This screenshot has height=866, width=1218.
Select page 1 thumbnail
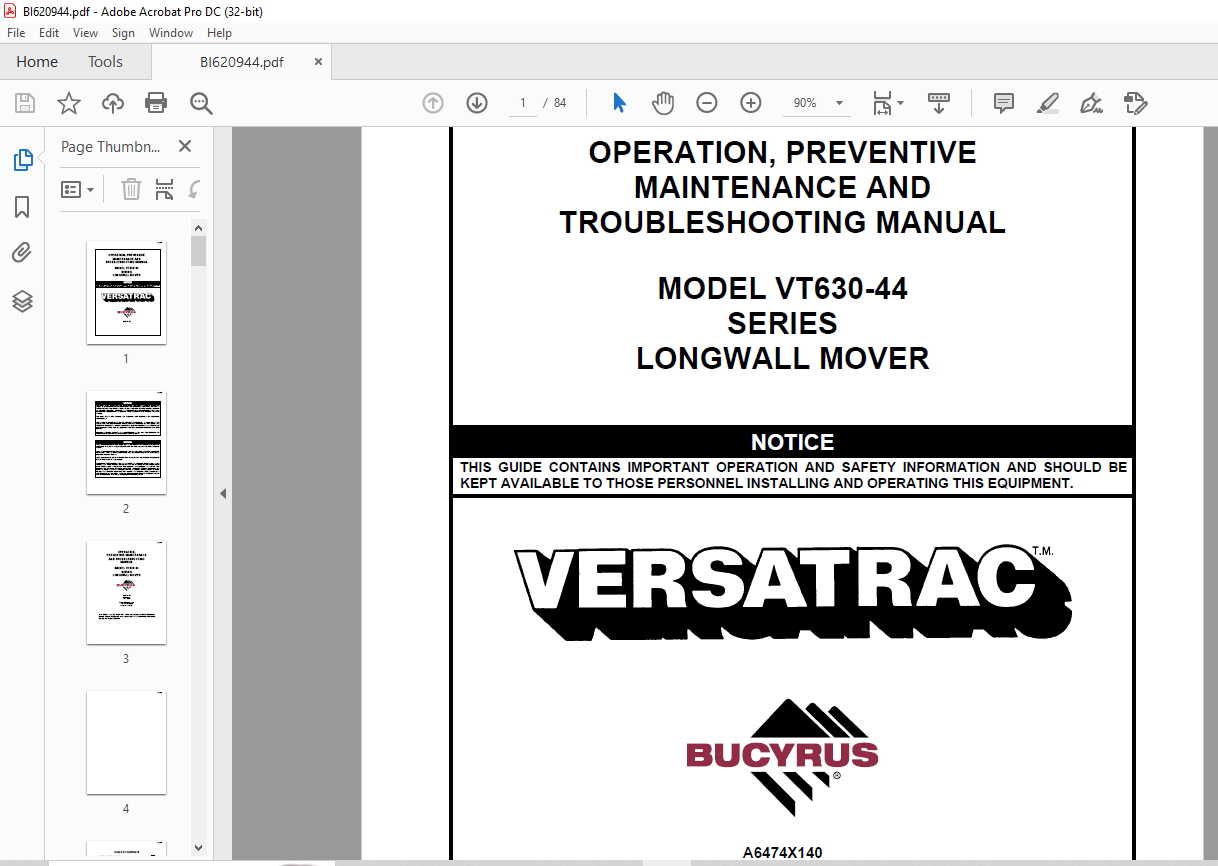pos(126,292)
